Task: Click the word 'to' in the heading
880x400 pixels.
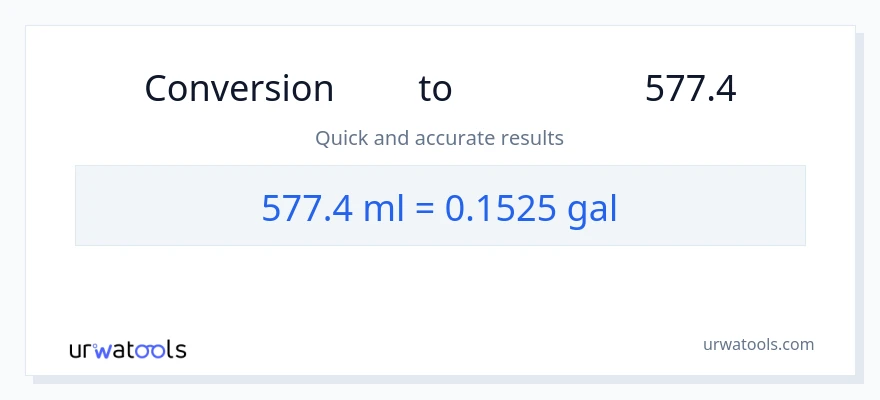Action: point(435,89)
